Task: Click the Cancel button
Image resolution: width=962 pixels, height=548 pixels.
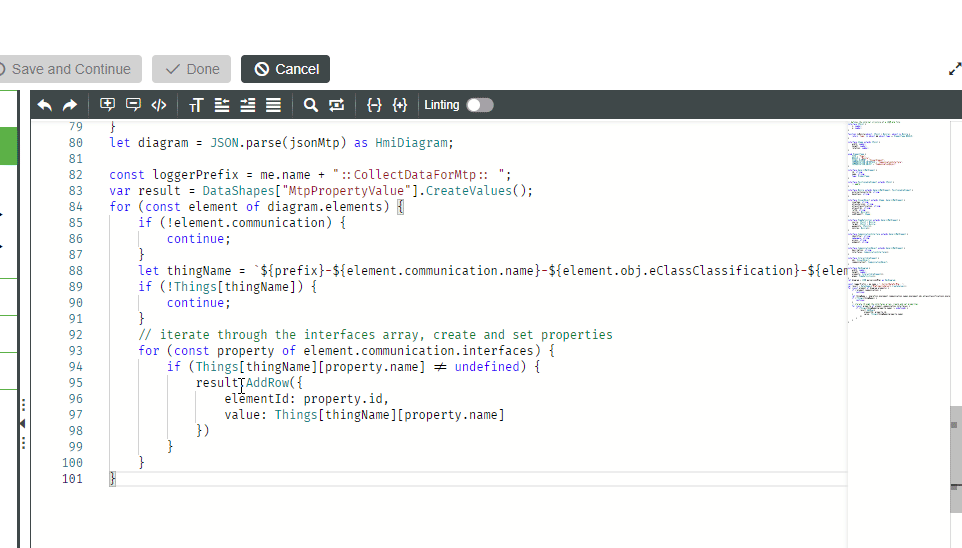Action: click(285, 69)
